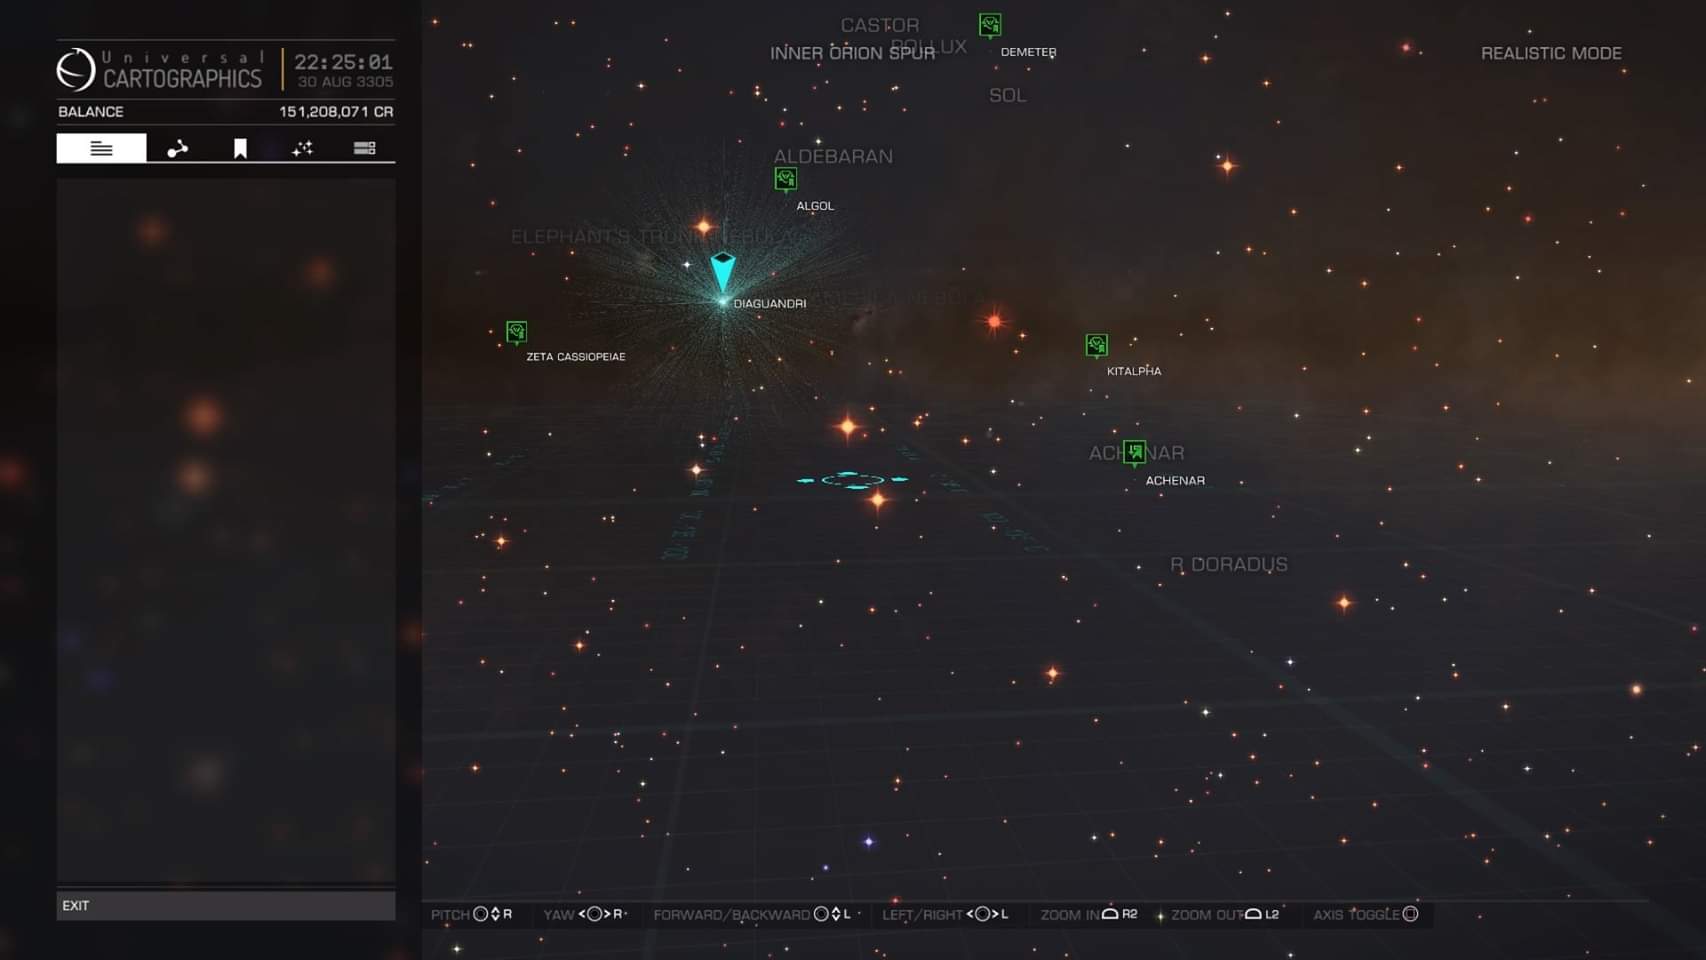Viewport: 1706px width, 960px height.
Task: Switch to the Navigation route-plotting tab
Action: [178, 148]
